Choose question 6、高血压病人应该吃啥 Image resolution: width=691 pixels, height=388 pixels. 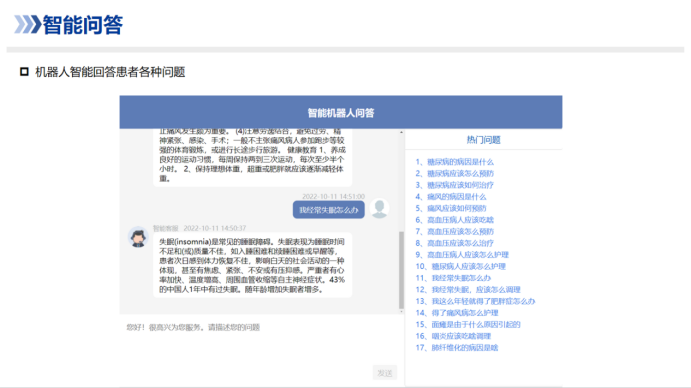click(x=454, y=220)
